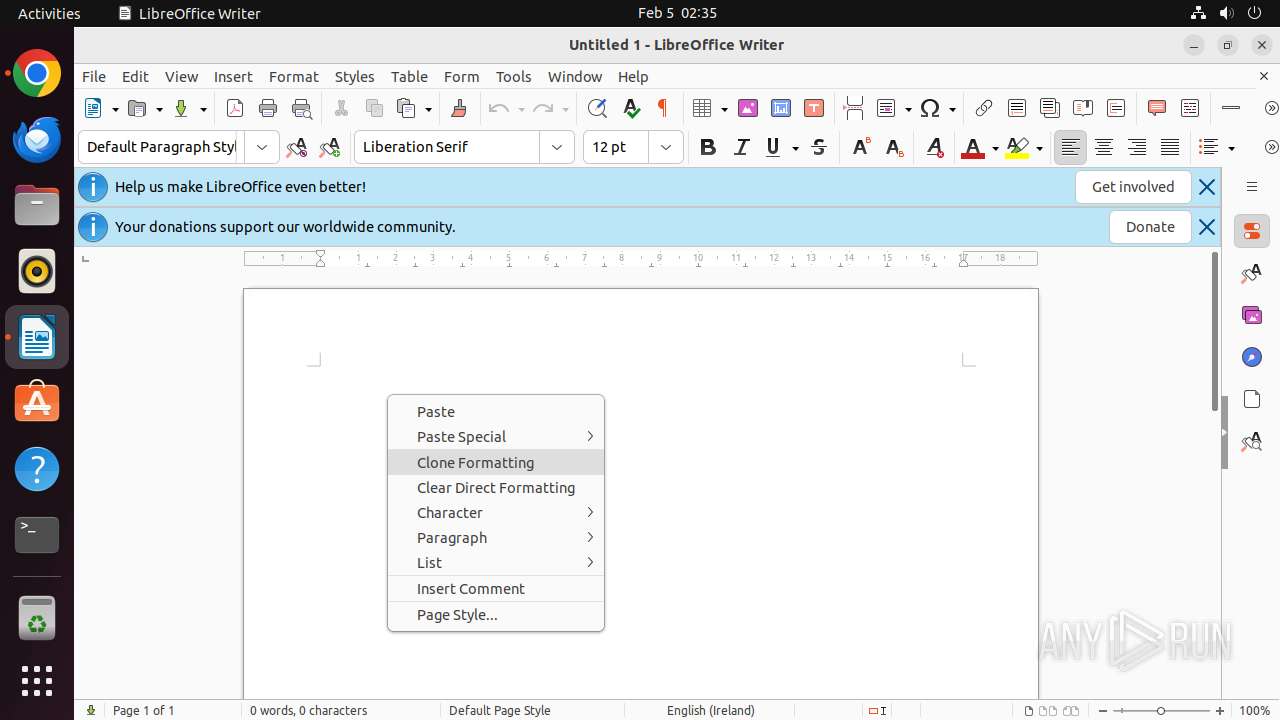
Task: Insert comment toolbar icon
Action: 1157,108
